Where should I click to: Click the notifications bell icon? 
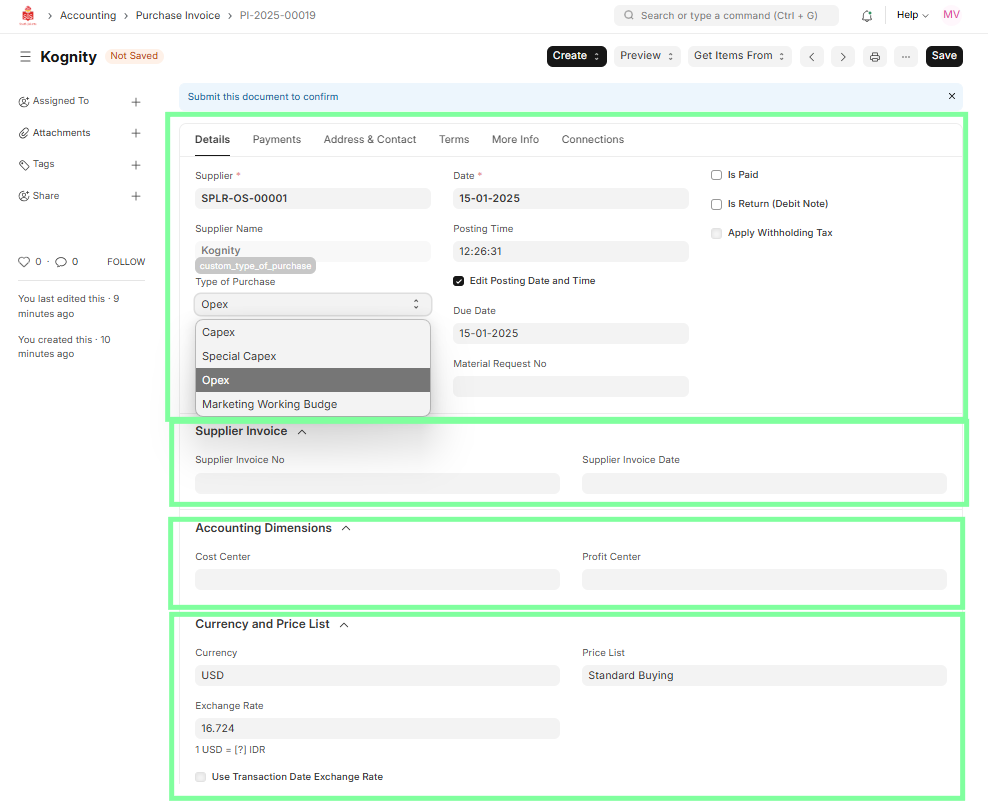(x=867, y=16)
